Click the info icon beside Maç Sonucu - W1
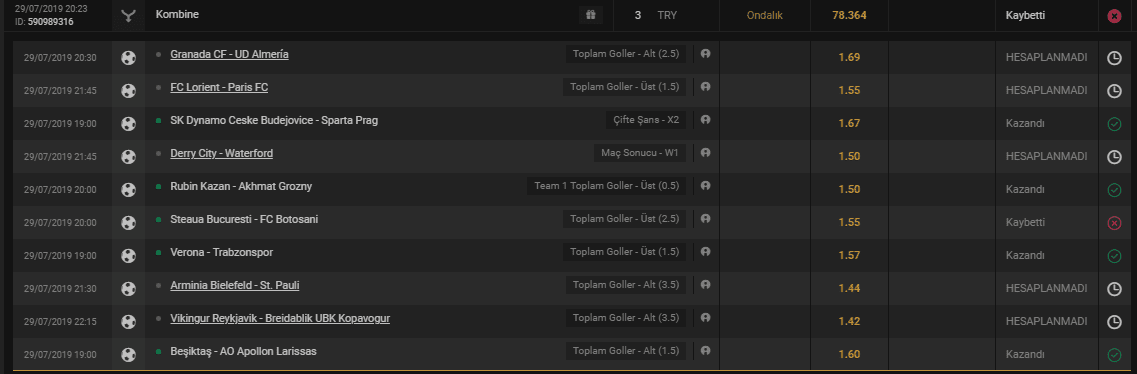Viewport: 1137px width, 374px height. (x=706, y=153)
